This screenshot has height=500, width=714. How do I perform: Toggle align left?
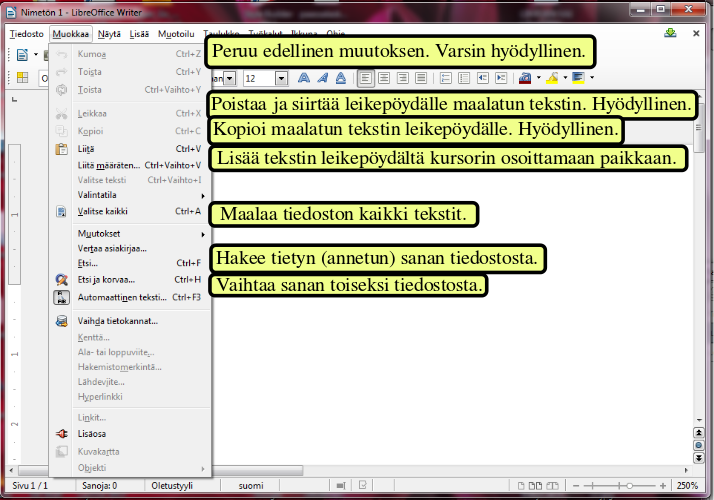point(365,78)
